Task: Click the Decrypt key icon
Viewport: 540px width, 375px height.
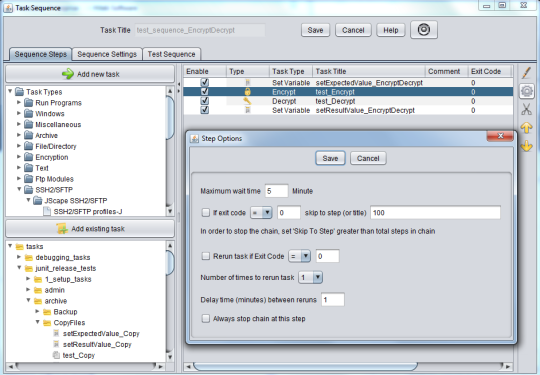Action: pyautogui.click(x=247, y=101)
